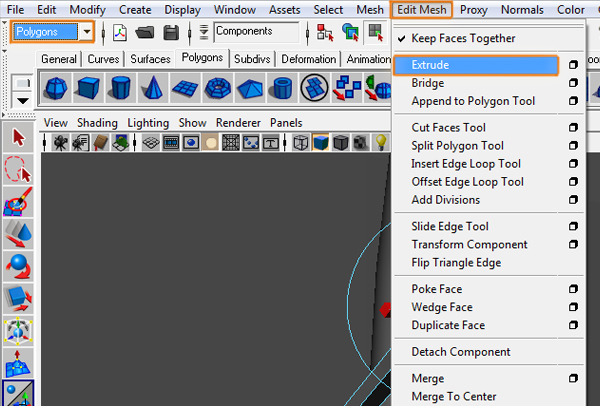The width and height of the screenshot is (600, 406).
Task: Click the Save Scene disk icon
Action: [x=171, y=33]
